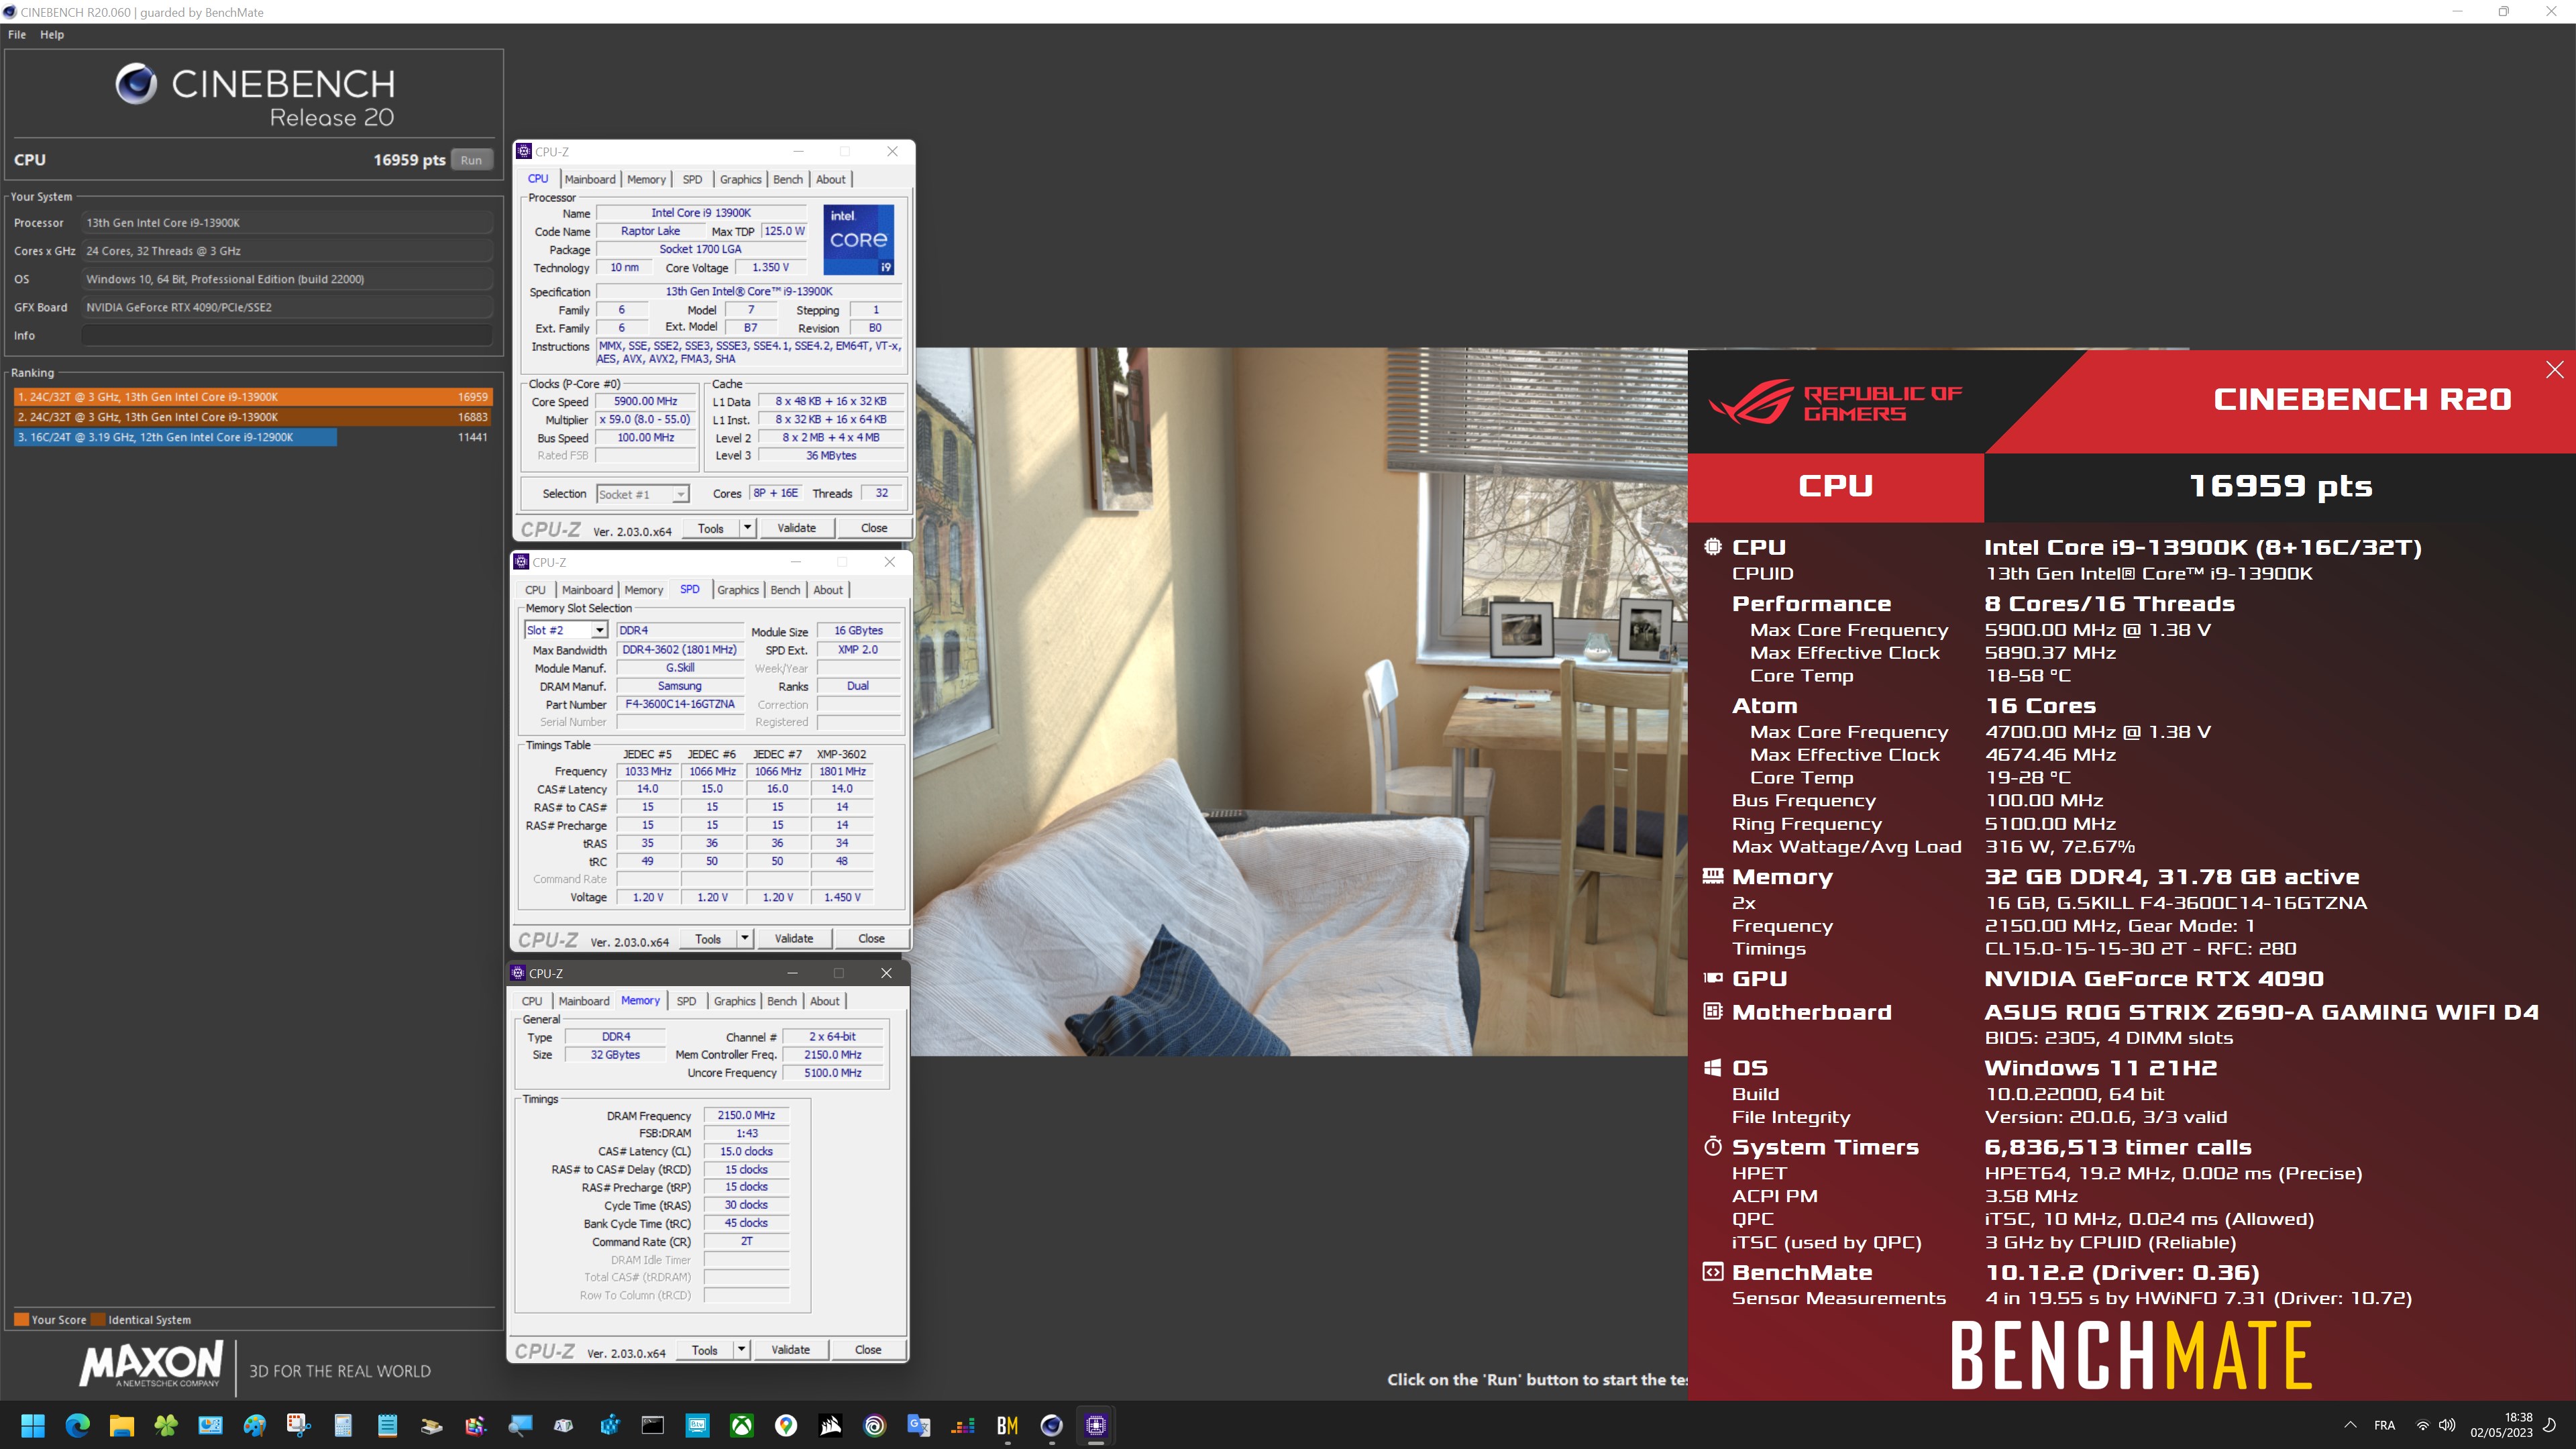Expand Tools arrow in CPU-Z SPD-tab window
The height and width of the screenshot is (1449, 2576).
(x=744, y=938)
